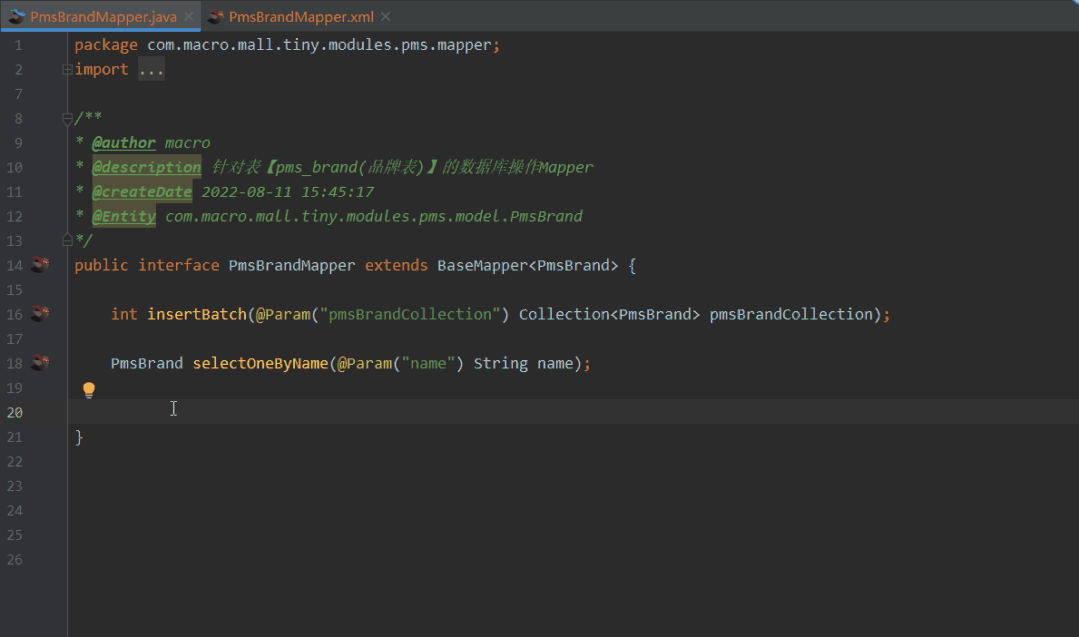This screenshot has width=1079, height=637.
Task: Navigate to XML via selectOneByName gutter icon
Action: [x=40, y=363]
